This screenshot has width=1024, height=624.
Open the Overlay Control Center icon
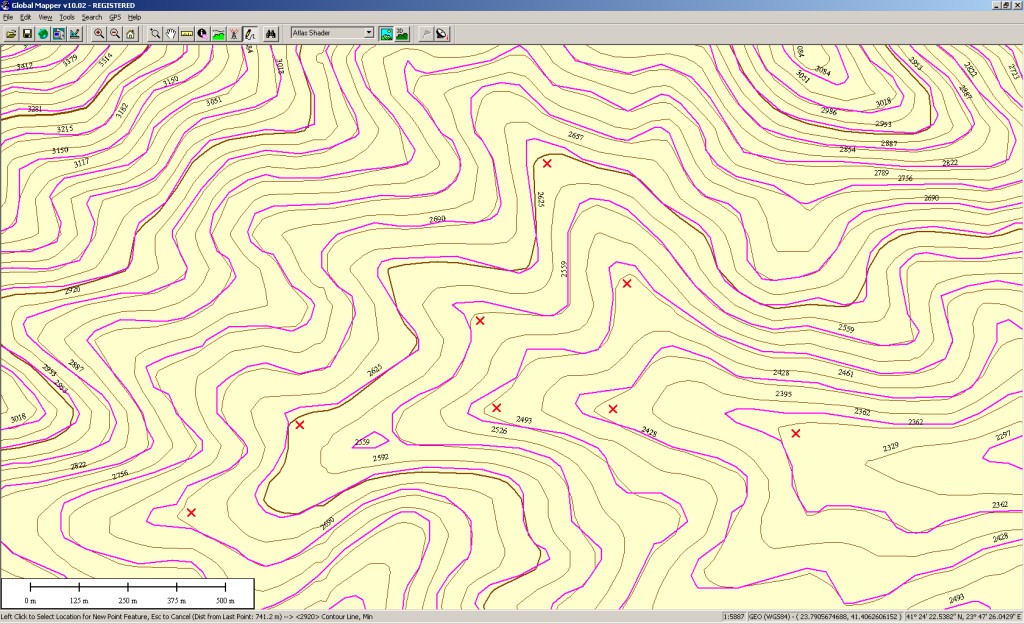point(59,33)
